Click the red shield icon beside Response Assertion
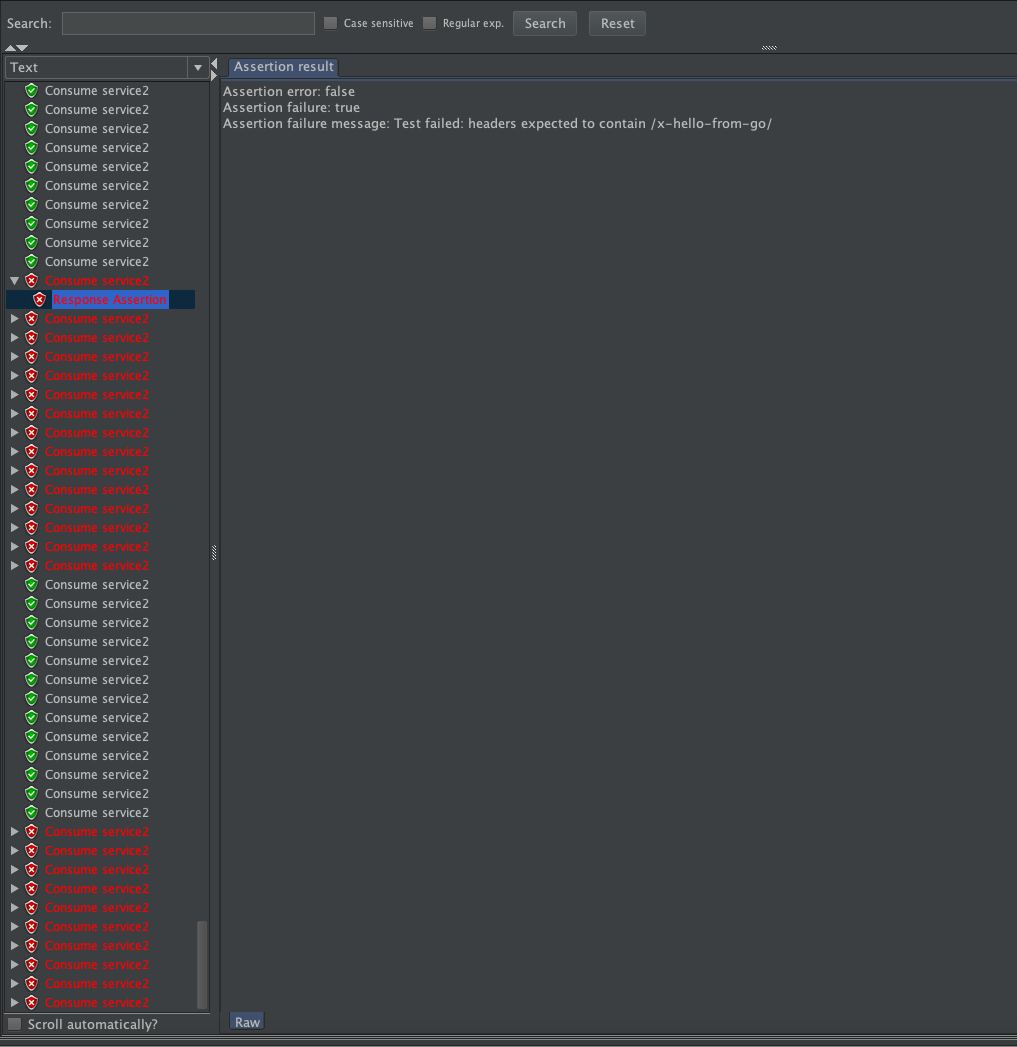The height and width of the screenshot is (1047, 1017). (x=39, y=300)
